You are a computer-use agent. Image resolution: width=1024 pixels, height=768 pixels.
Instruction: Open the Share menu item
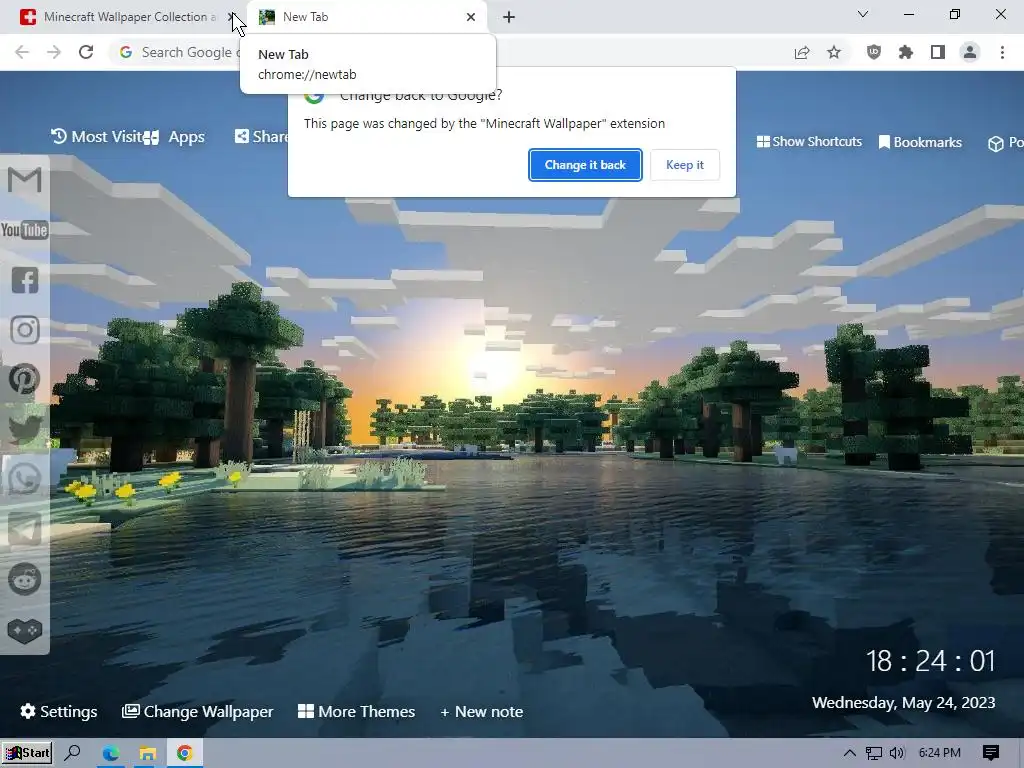click(261, 136)
